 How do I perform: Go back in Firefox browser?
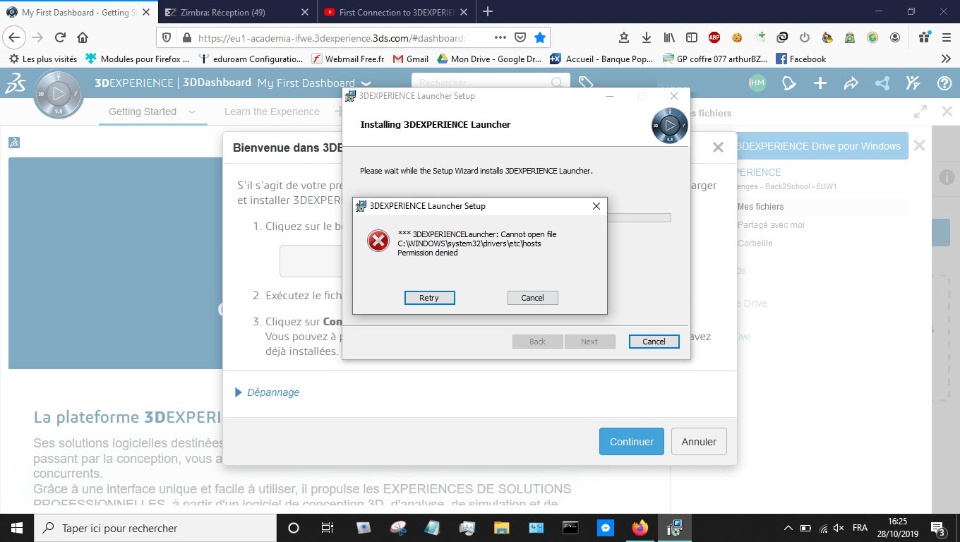[x=14, y=37]
